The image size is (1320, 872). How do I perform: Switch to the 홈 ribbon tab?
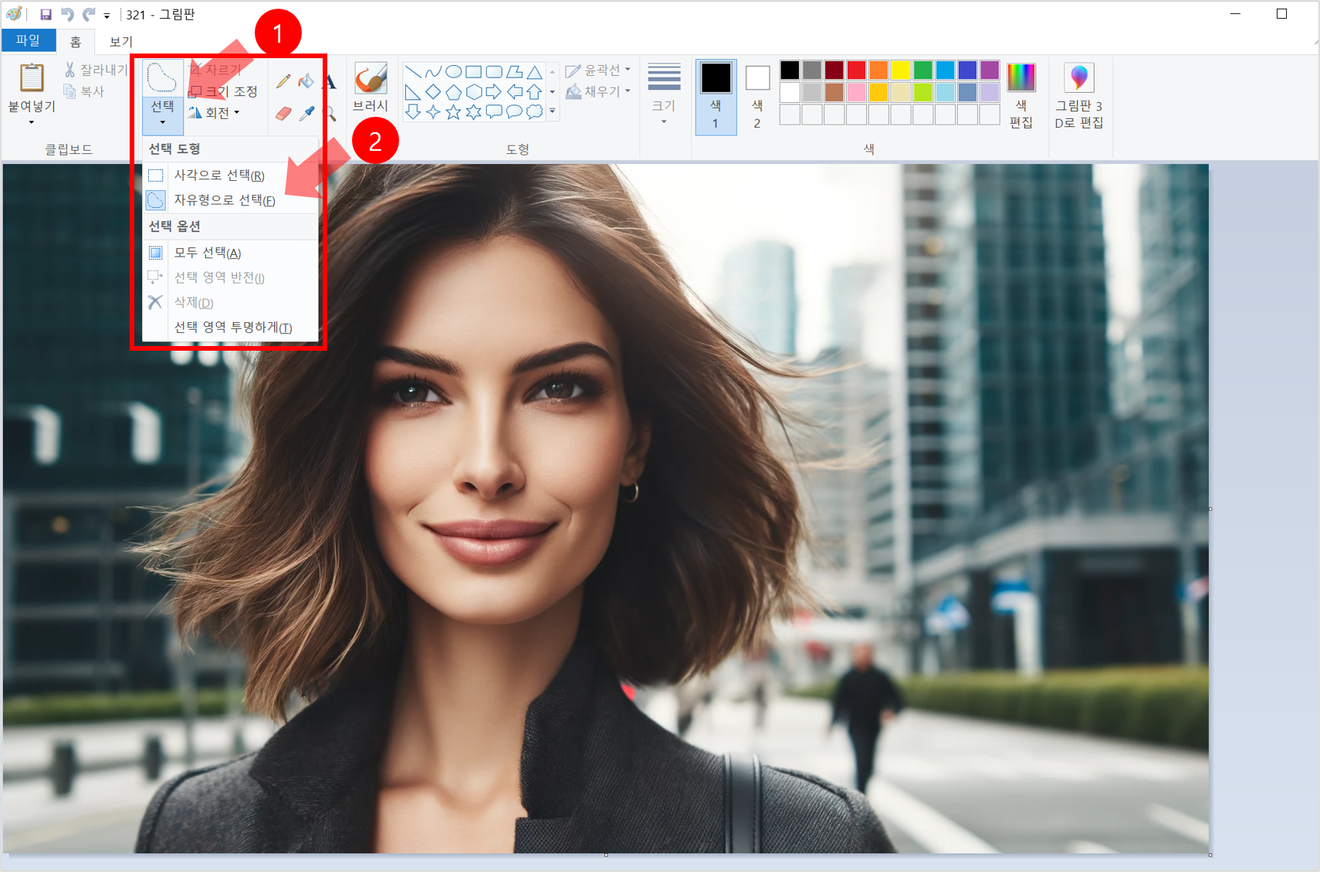(x=75, y=42)
